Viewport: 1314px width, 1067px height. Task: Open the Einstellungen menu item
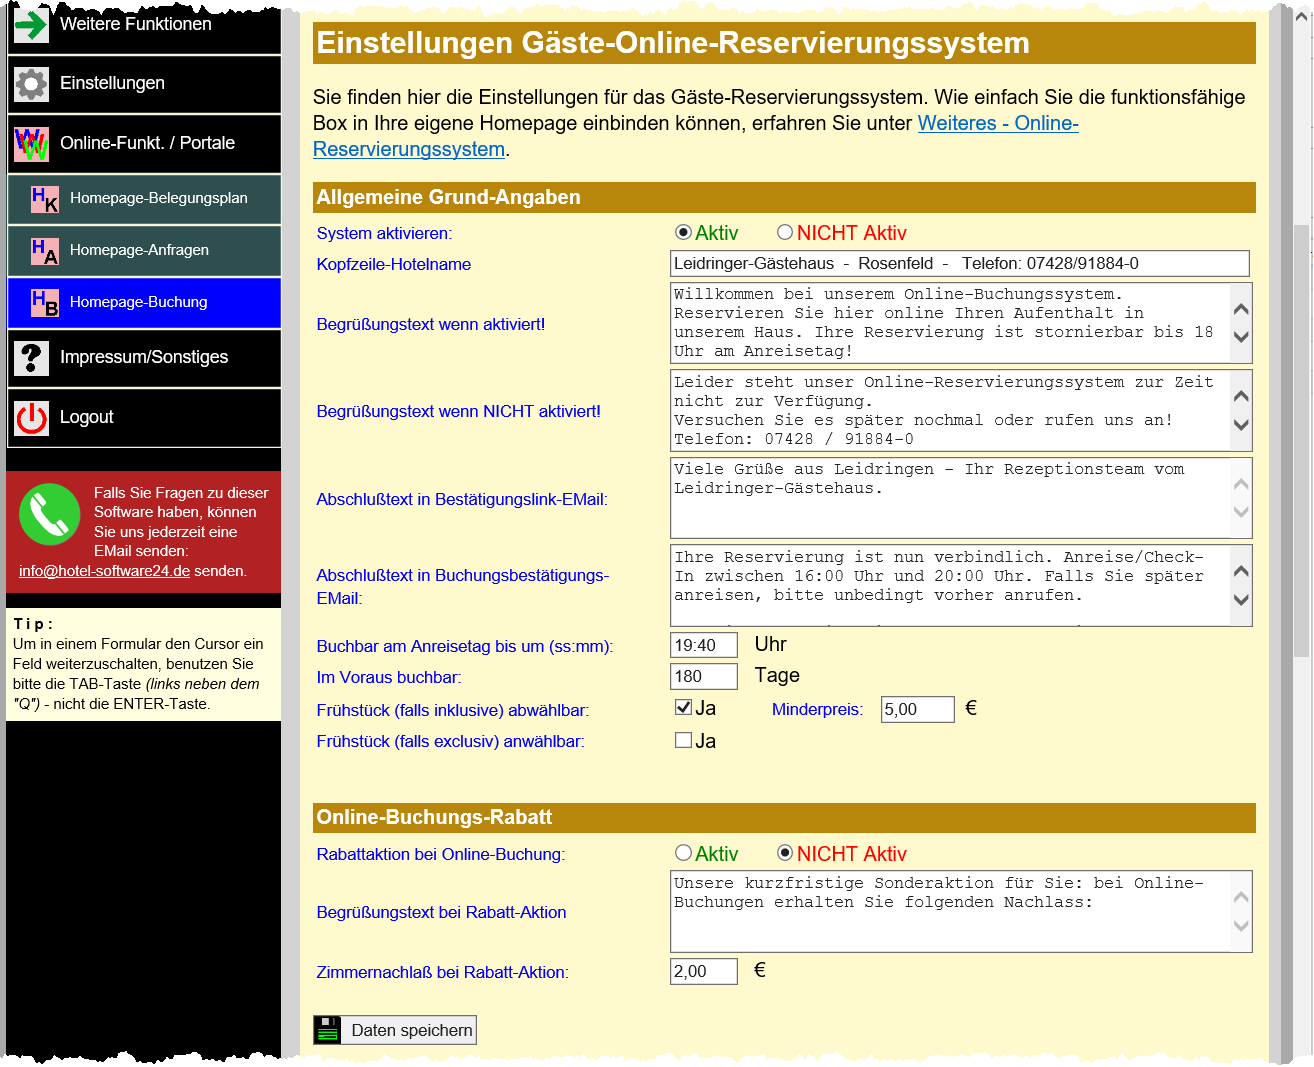click(x=144, y=84)
